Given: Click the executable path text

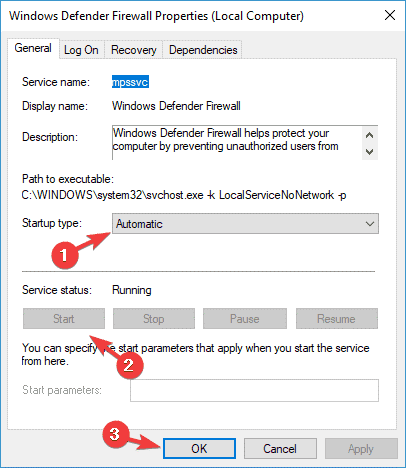Looking at the screenshot, I should coord(184,195).
